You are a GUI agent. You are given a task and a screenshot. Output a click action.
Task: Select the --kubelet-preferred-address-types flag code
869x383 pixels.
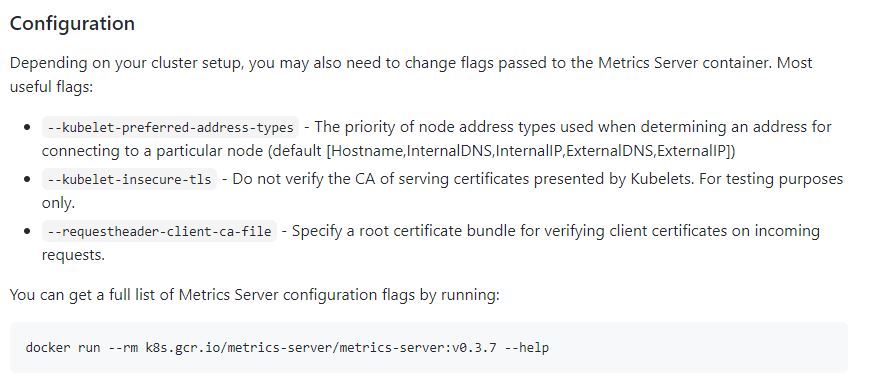pyautogui.click(x=170, y=127)
